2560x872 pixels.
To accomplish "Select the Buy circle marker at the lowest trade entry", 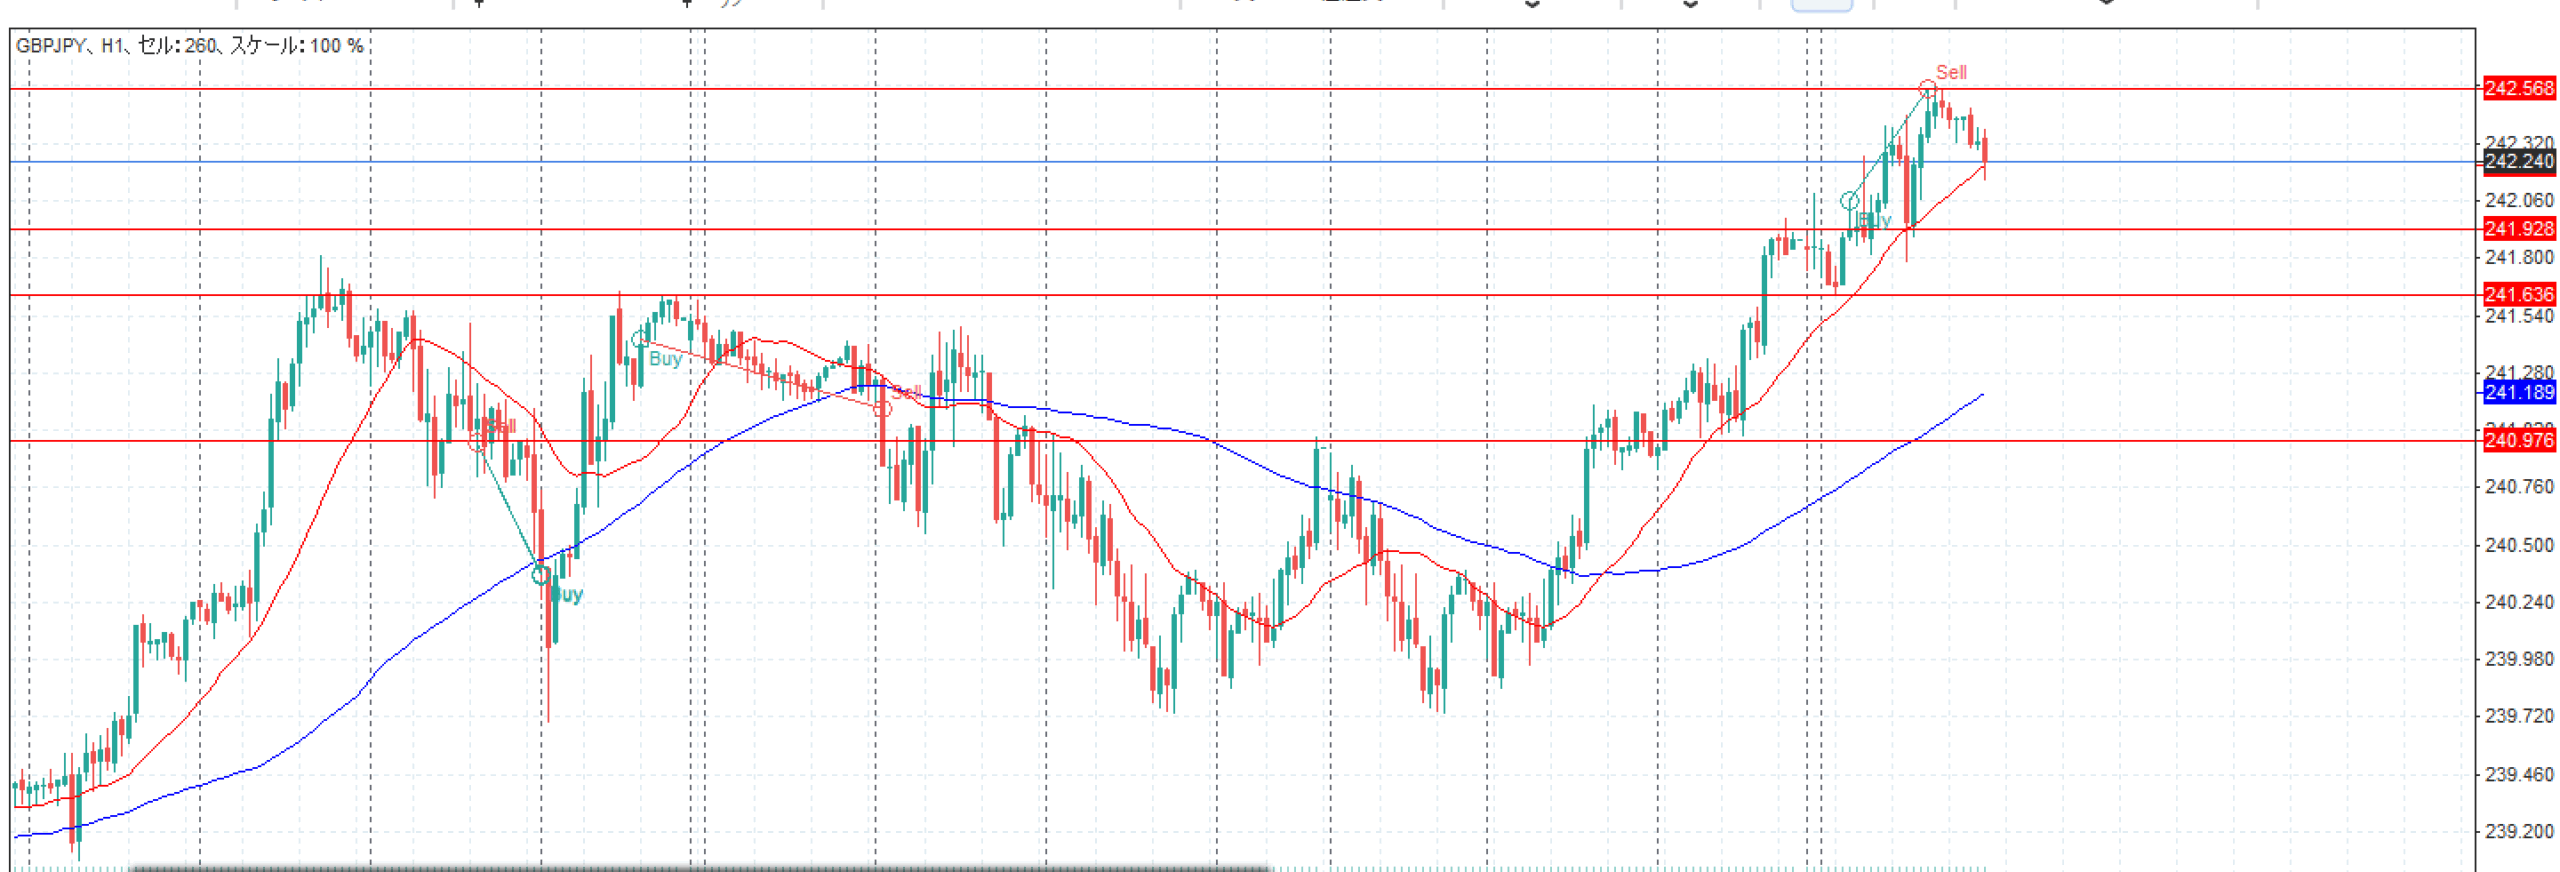I will (x=540, y=575).
